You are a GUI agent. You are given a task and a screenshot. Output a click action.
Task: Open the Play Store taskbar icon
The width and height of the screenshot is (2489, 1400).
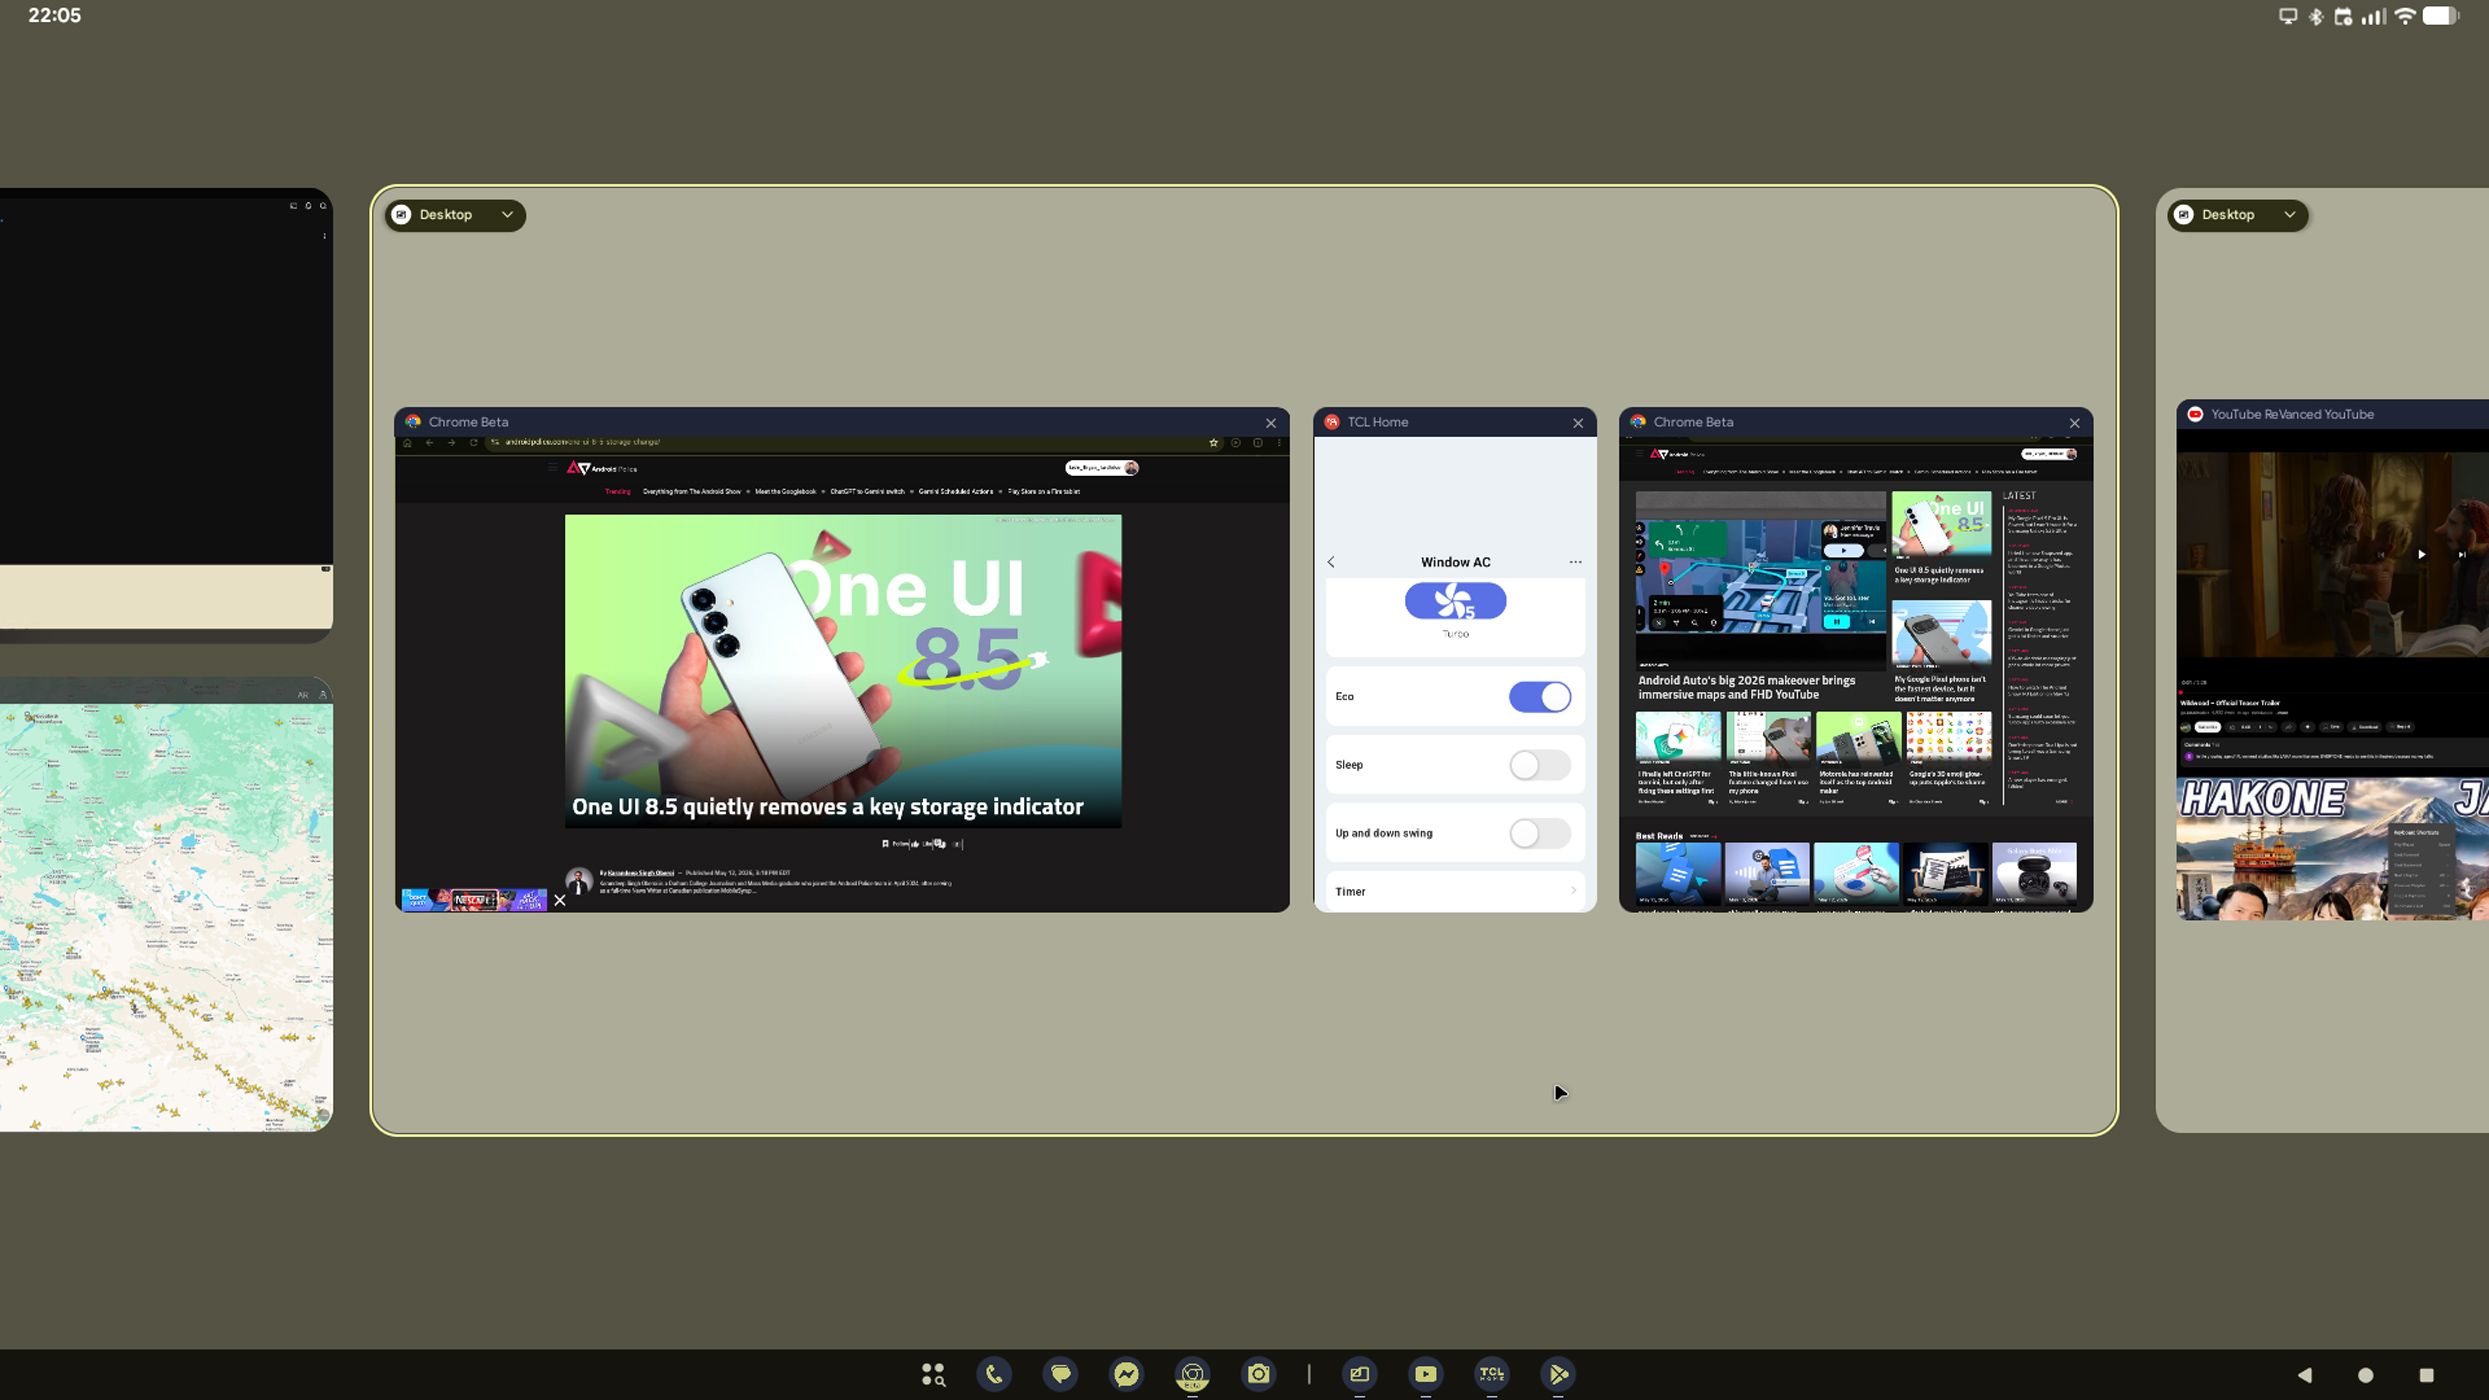tap(1557, 1374)
